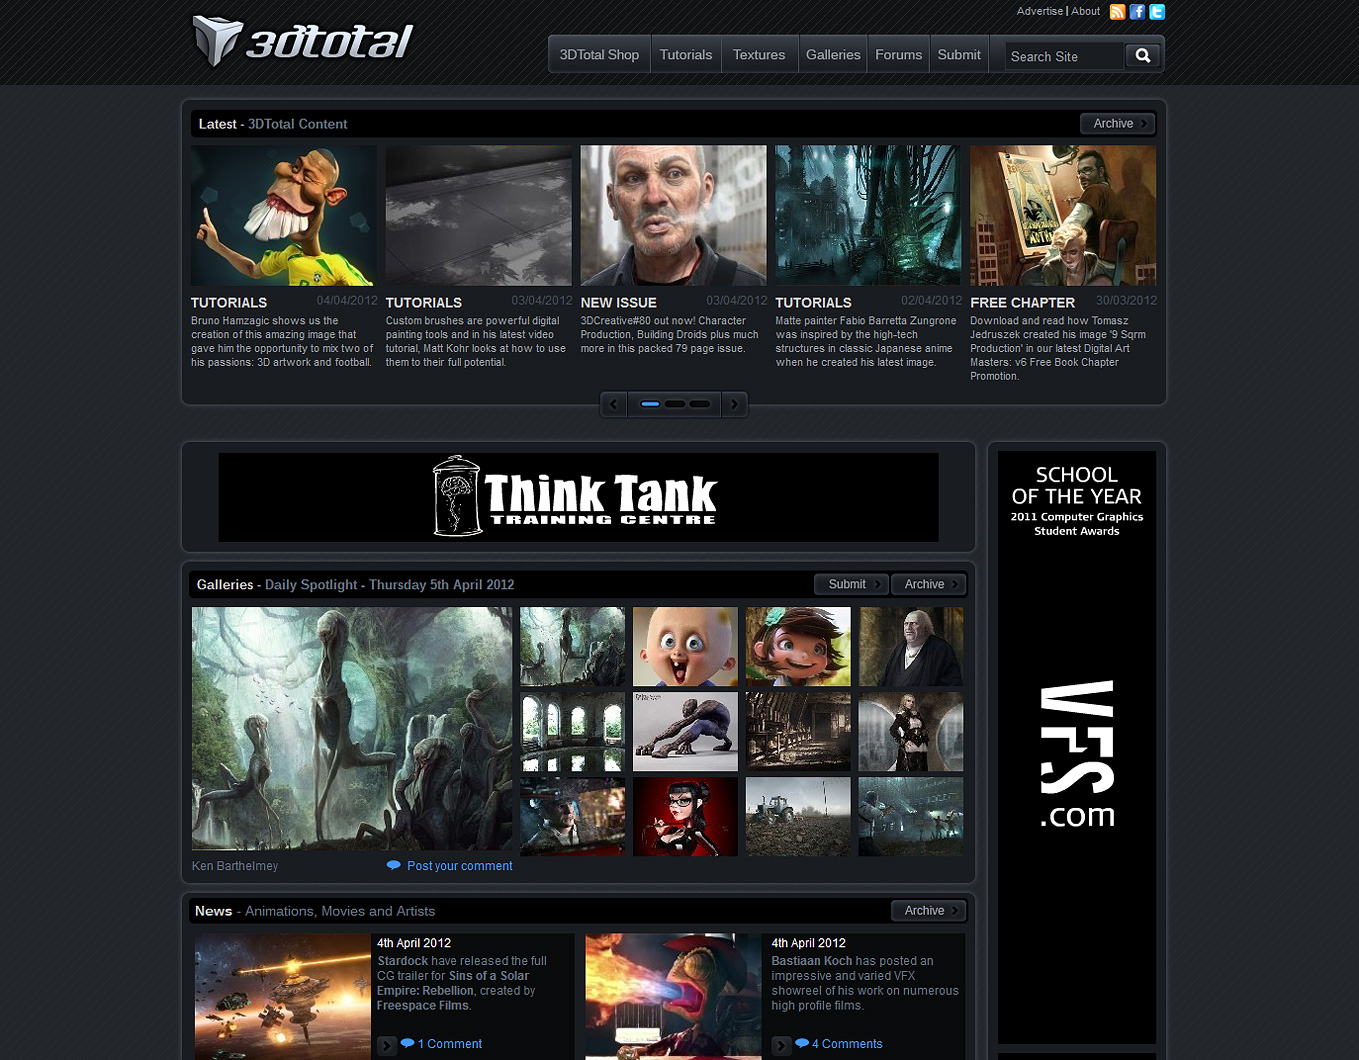Open the Facebook icon

(1137, 12)
